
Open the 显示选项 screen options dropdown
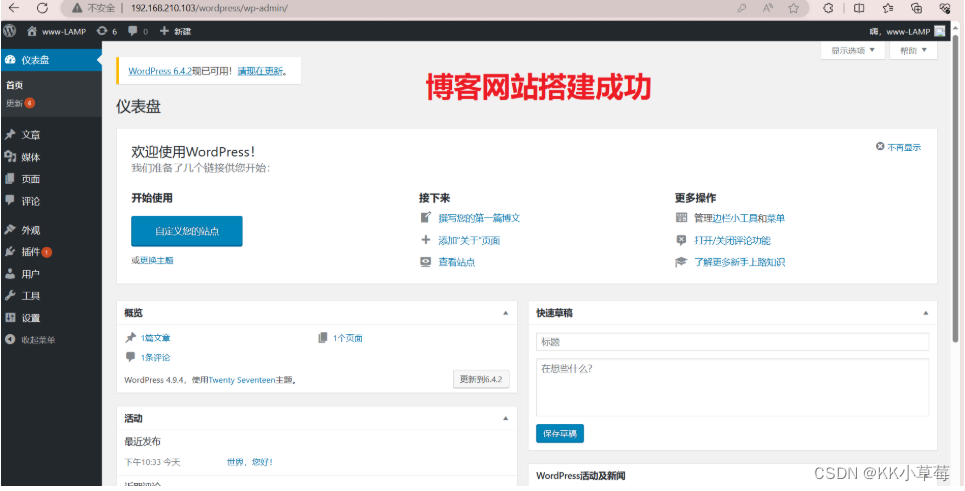[852, 50]
